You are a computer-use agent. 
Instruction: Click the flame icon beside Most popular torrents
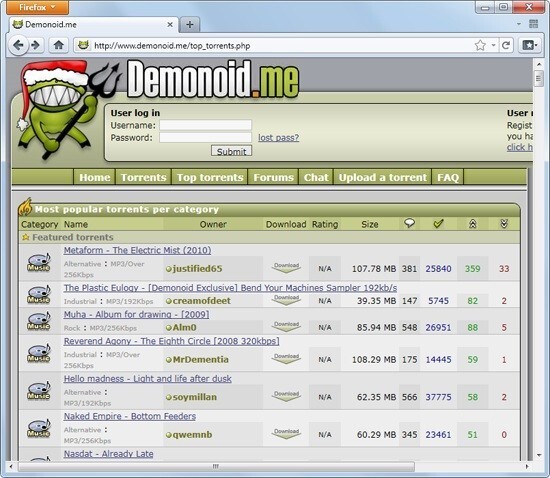(x=25, y=207)
